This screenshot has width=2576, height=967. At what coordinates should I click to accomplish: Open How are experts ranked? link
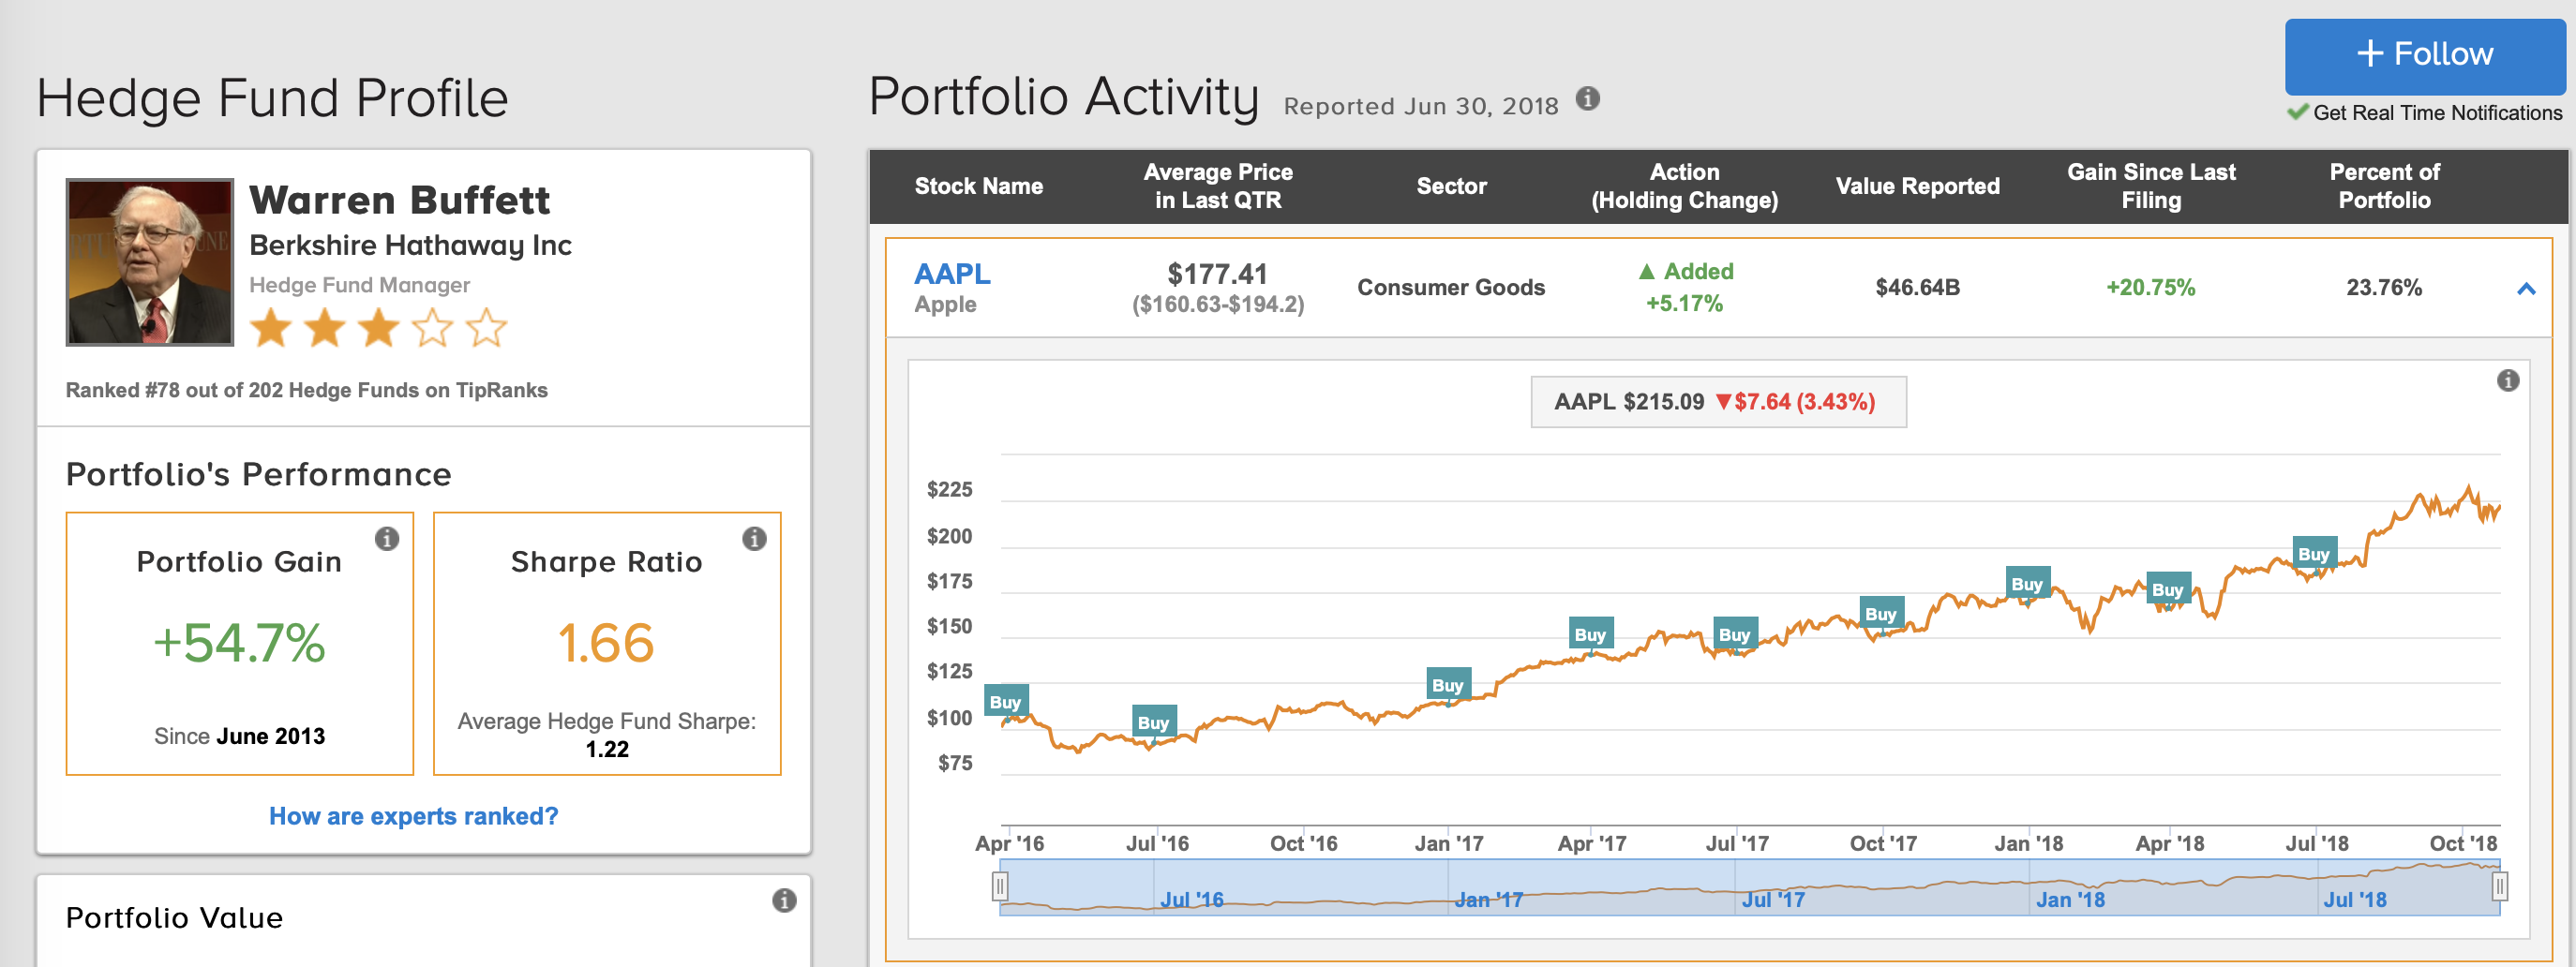click(x=413, y=816)
